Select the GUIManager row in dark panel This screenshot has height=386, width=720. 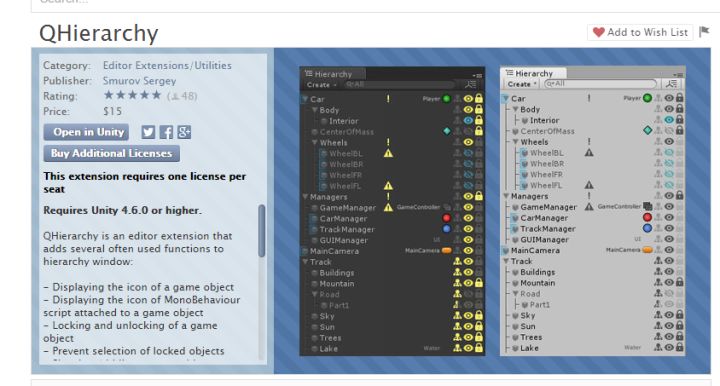(392, 240)
